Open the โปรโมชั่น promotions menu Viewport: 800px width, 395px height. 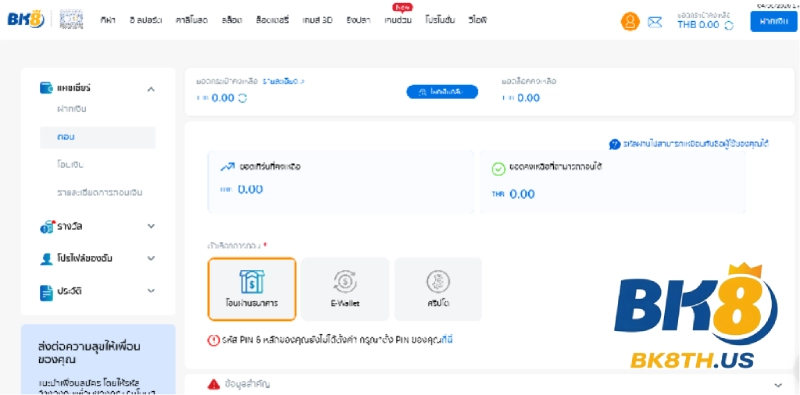click(x=439, y=20)
